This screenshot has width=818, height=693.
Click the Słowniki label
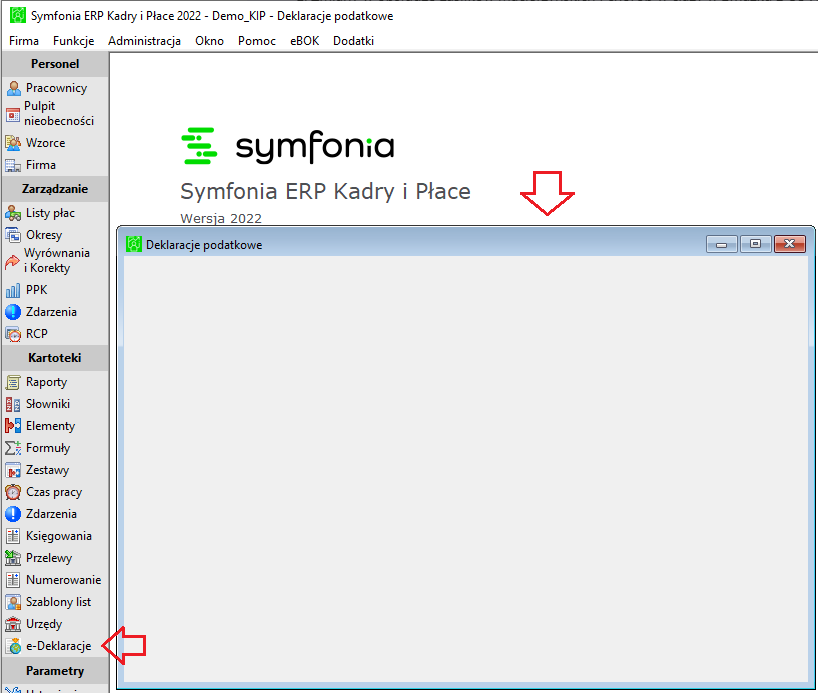click(x=48, y=404)
